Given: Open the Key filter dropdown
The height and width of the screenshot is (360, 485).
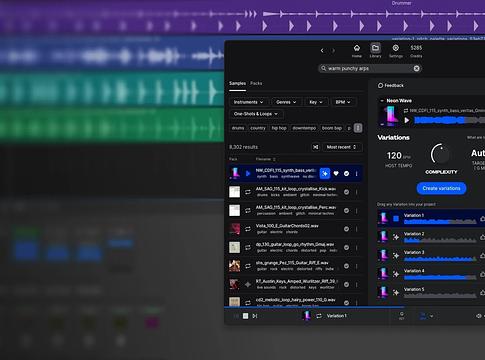Looking at the screenshot, I should 316,102.
